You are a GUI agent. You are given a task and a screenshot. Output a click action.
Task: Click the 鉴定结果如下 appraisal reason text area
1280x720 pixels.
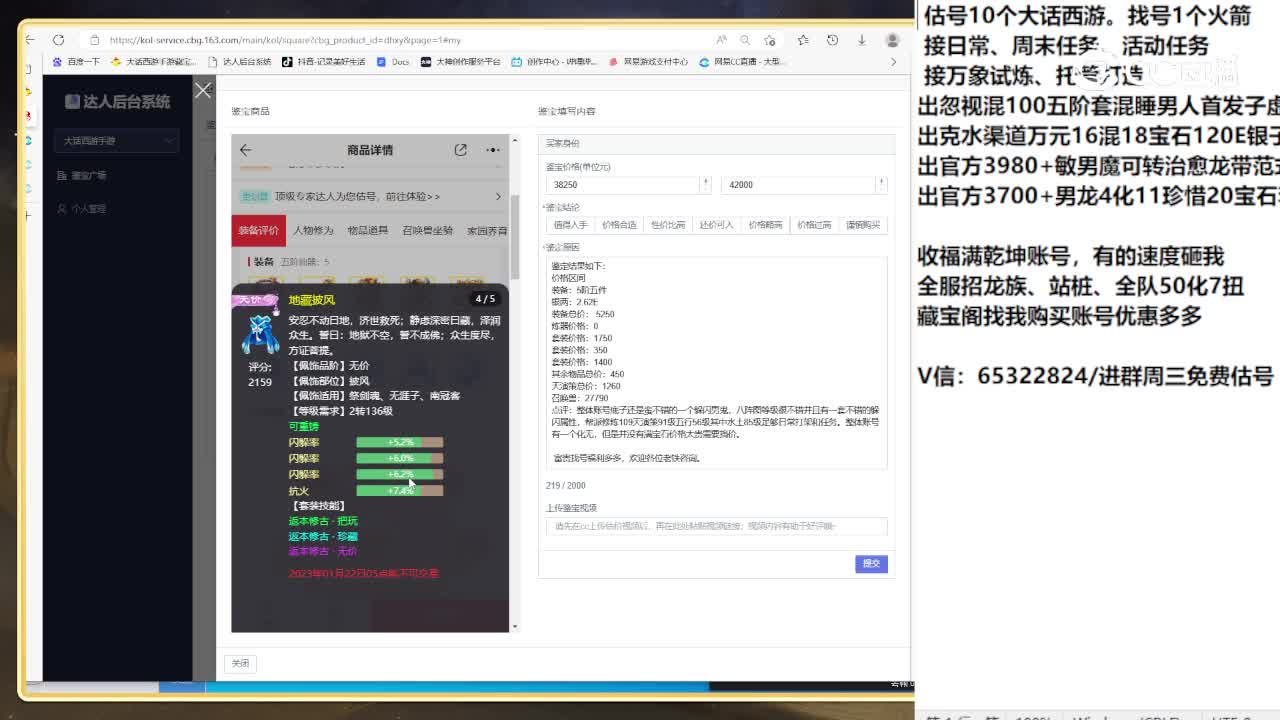click(716, 363)
